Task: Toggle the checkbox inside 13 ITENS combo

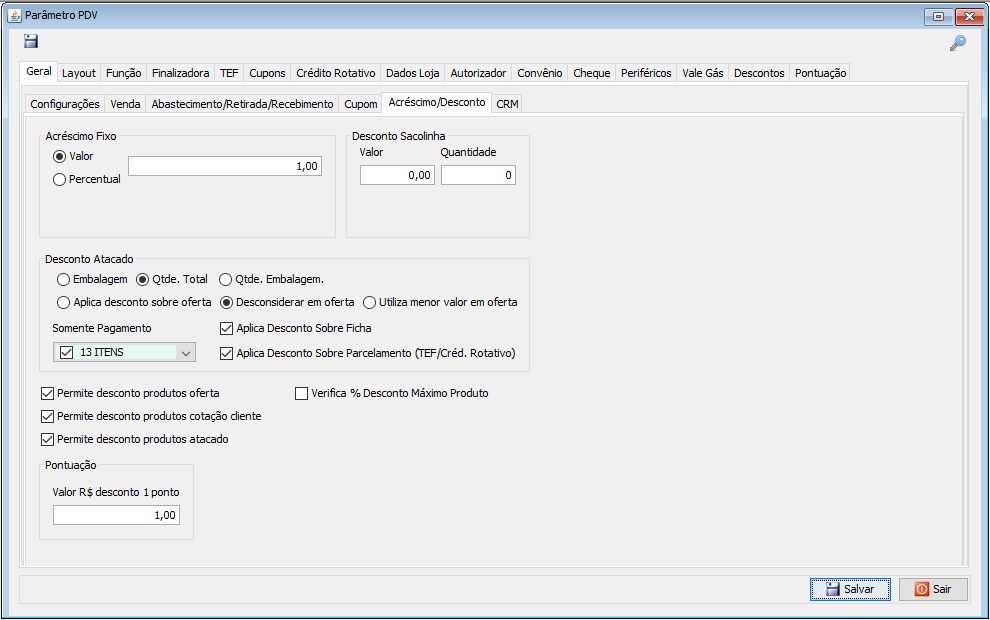Action: pos(67,352)
